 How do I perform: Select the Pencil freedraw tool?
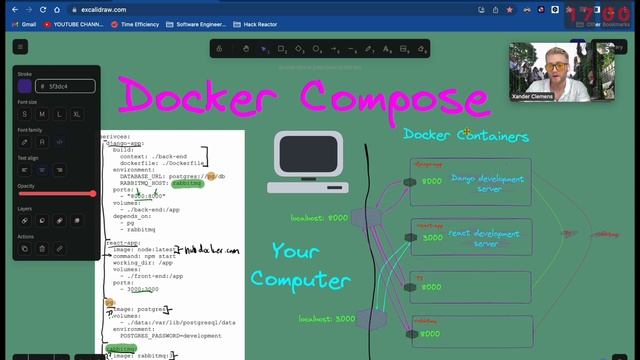pos(369,49)
